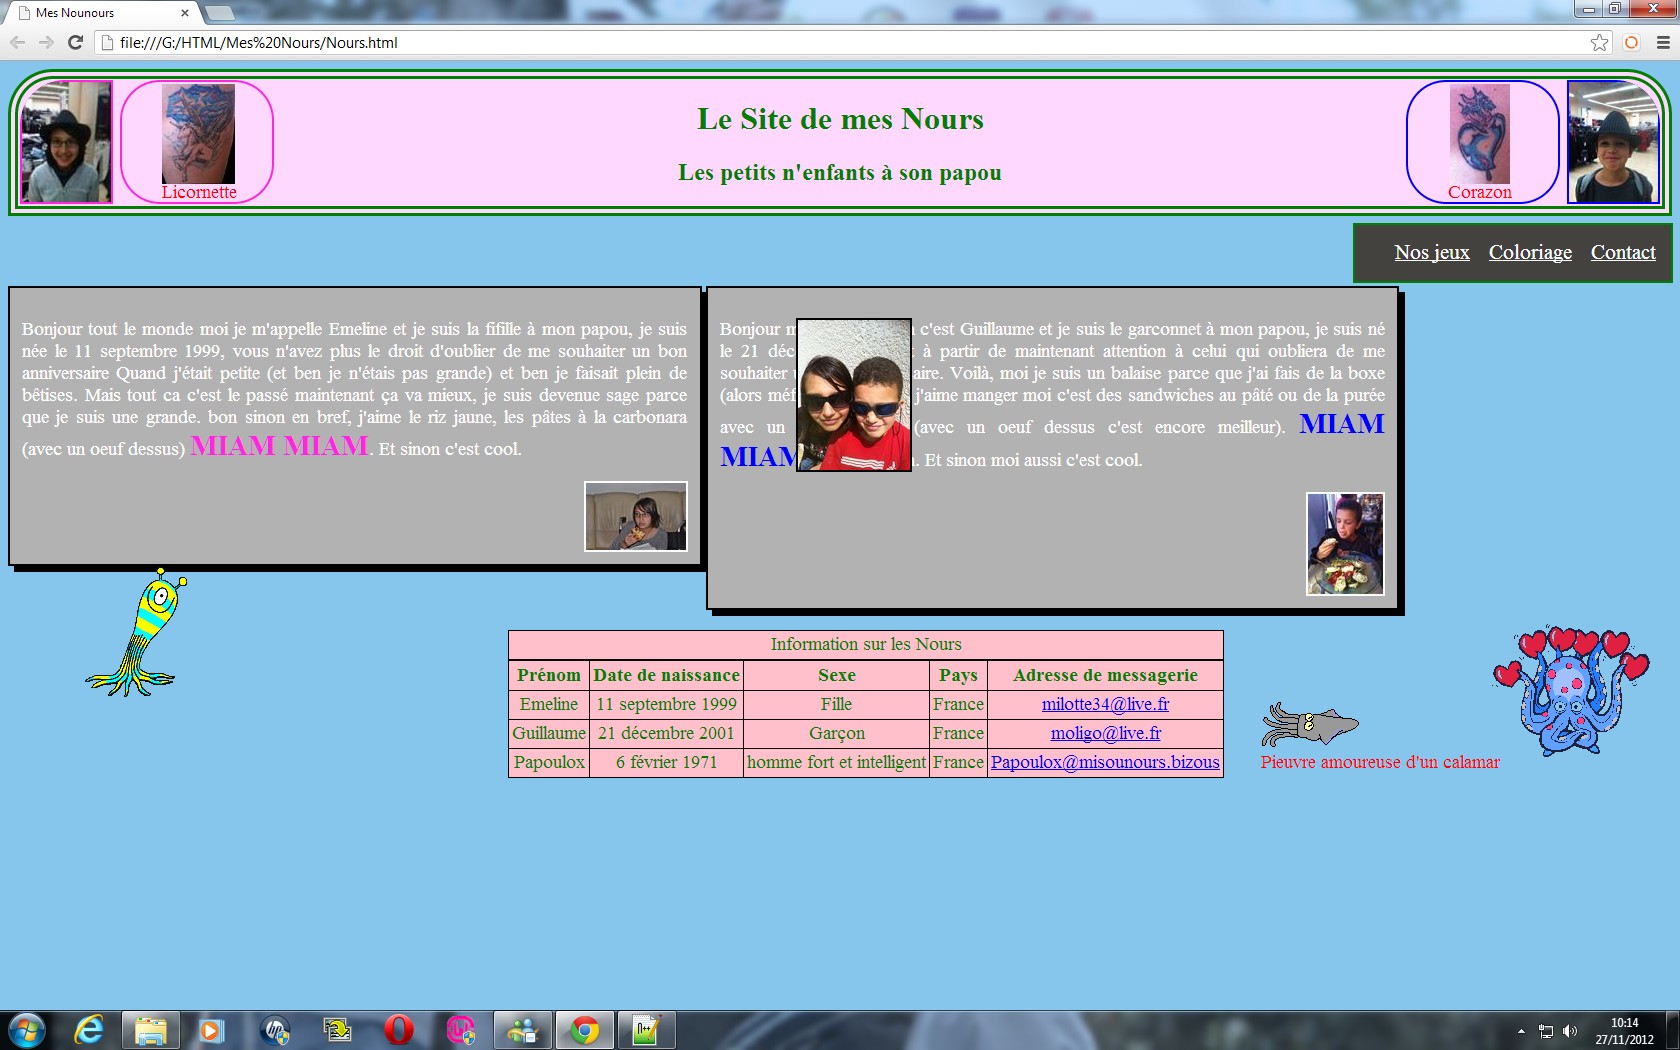This screenshot has height=1050, width=1680.
Task: Click the Show Desktop button beside the clock
Action: coord(1672,1030)
